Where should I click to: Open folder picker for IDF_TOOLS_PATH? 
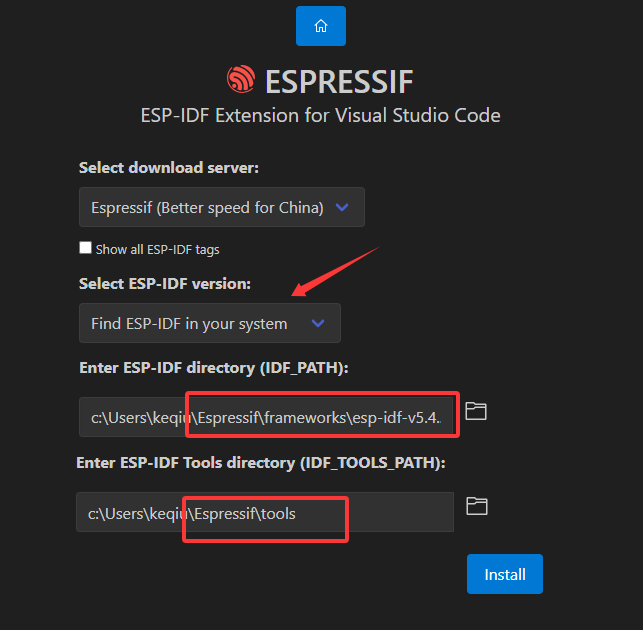pos(477,506)
